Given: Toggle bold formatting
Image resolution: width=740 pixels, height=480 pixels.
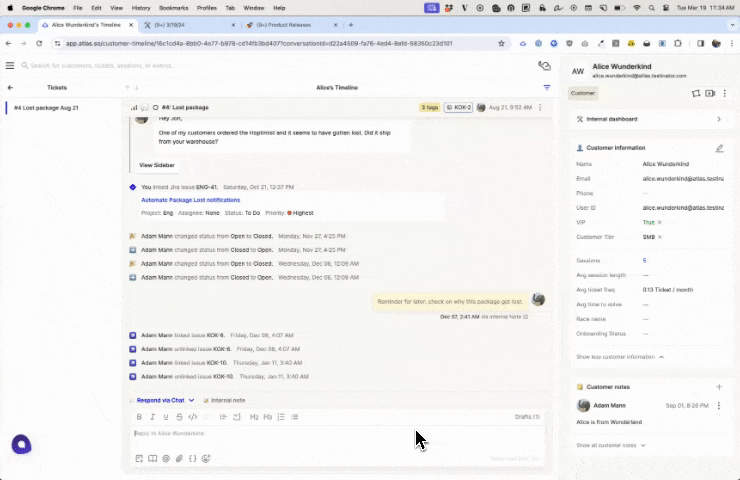Looking at the screenshot, I should 139,417.
